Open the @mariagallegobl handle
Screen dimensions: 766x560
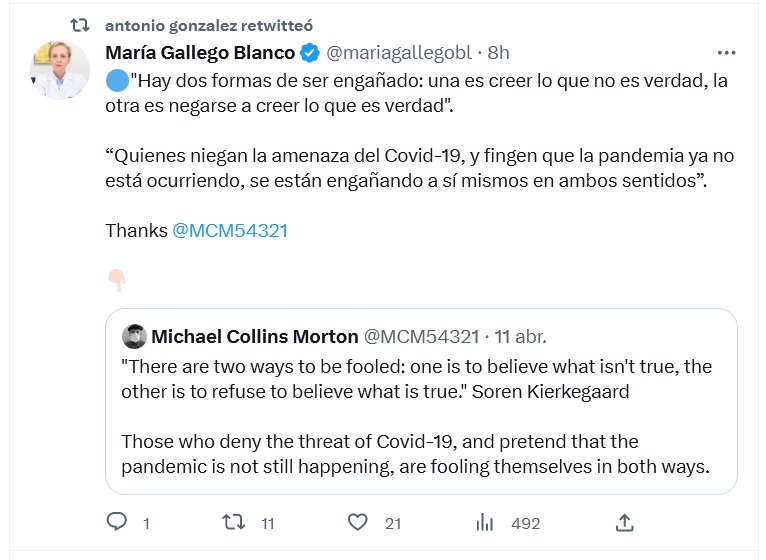click(x=397, y=53)
